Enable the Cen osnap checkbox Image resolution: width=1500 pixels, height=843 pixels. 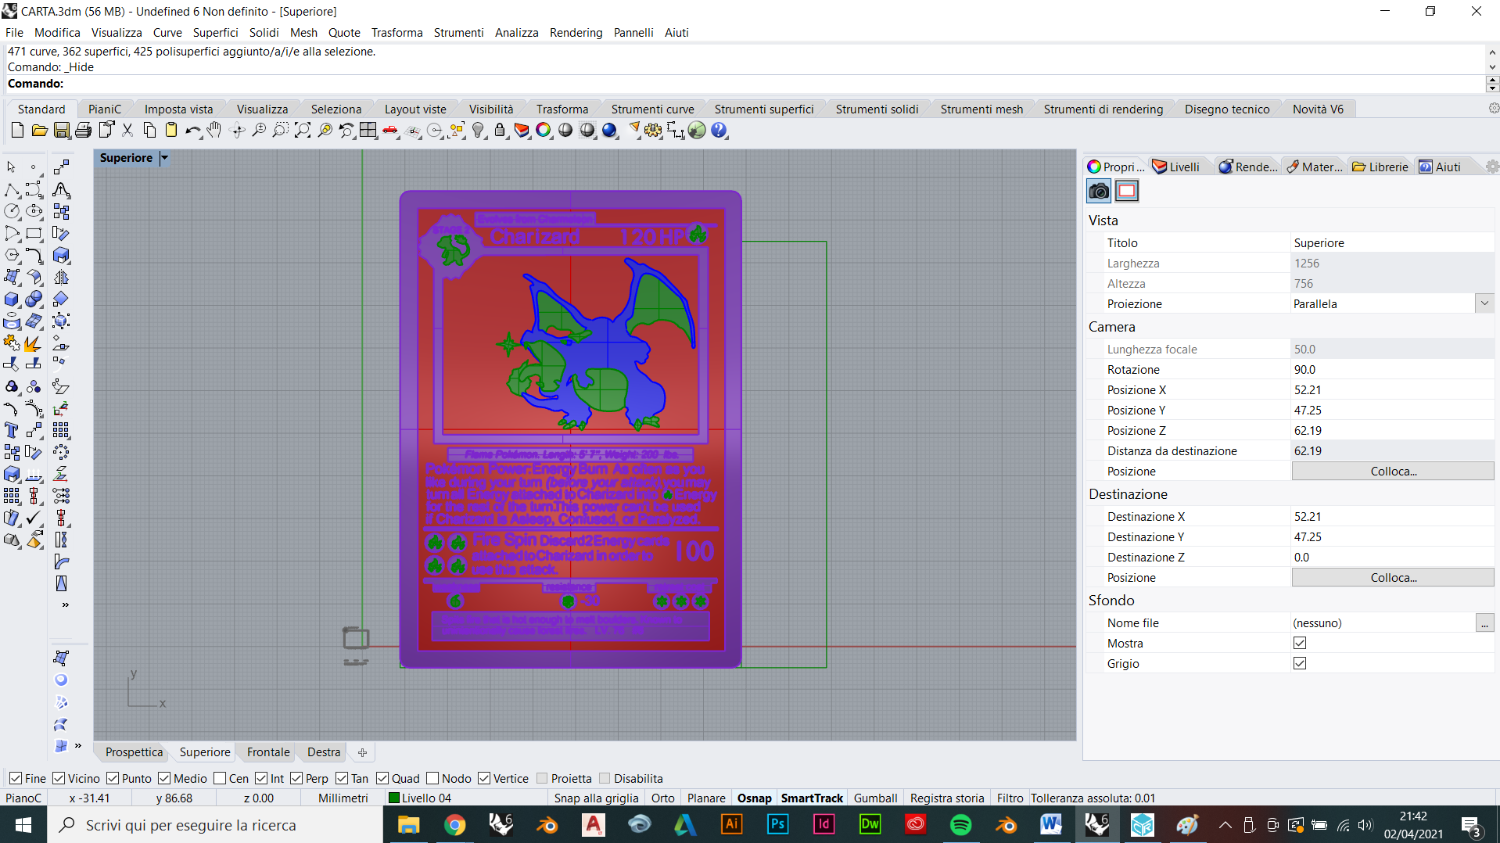[x=220, y=778]
